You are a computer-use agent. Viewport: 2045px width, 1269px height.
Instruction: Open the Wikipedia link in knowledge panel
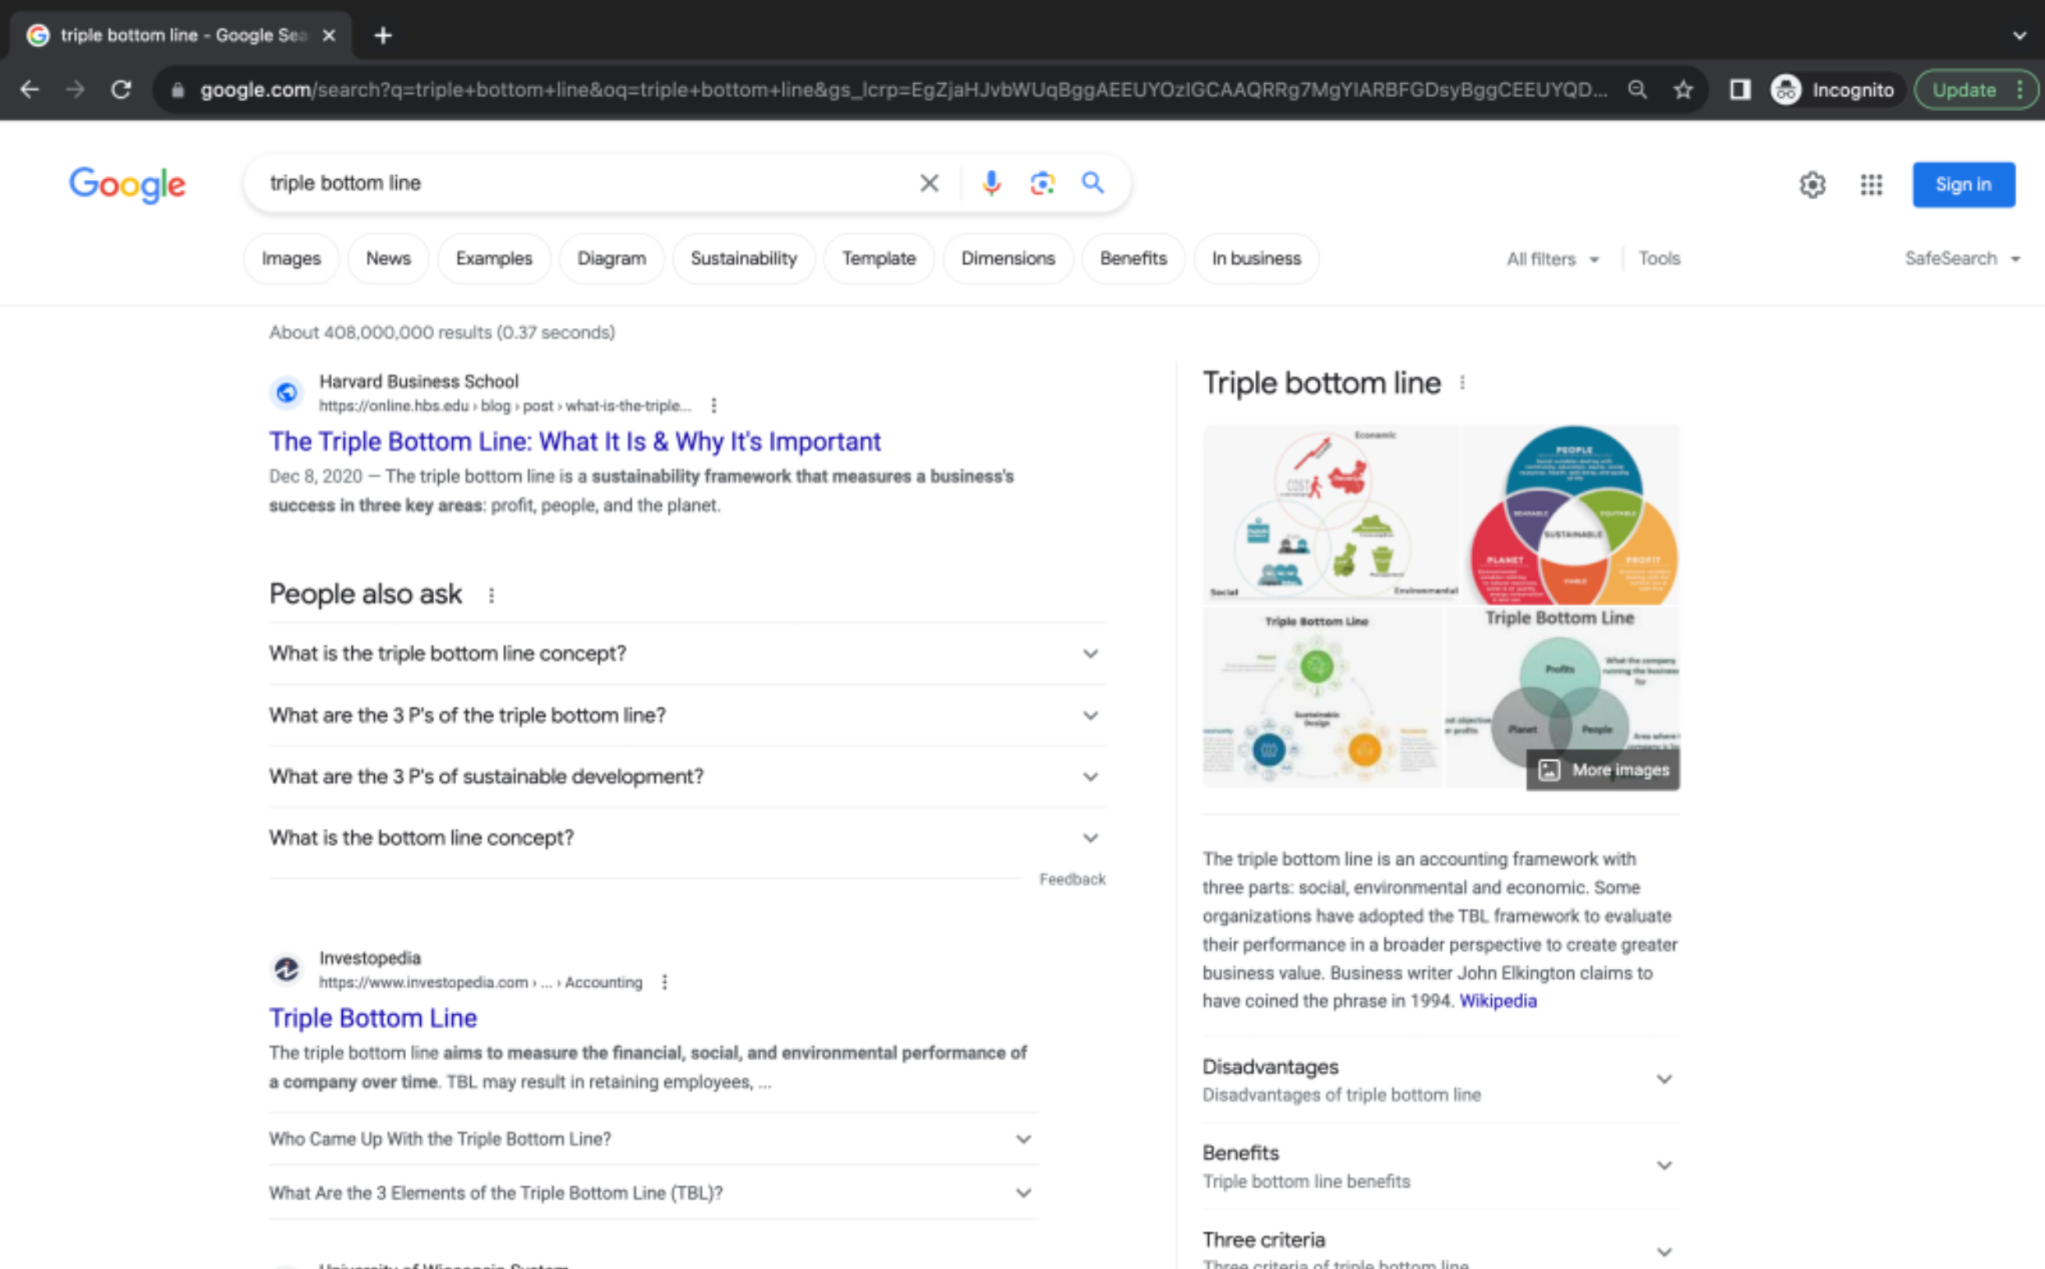1498,1001
